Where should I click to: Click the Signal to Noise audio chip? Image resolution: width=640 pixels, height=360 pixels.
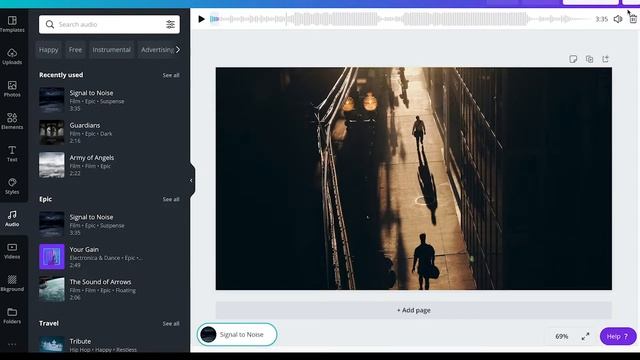pos(237,334)
